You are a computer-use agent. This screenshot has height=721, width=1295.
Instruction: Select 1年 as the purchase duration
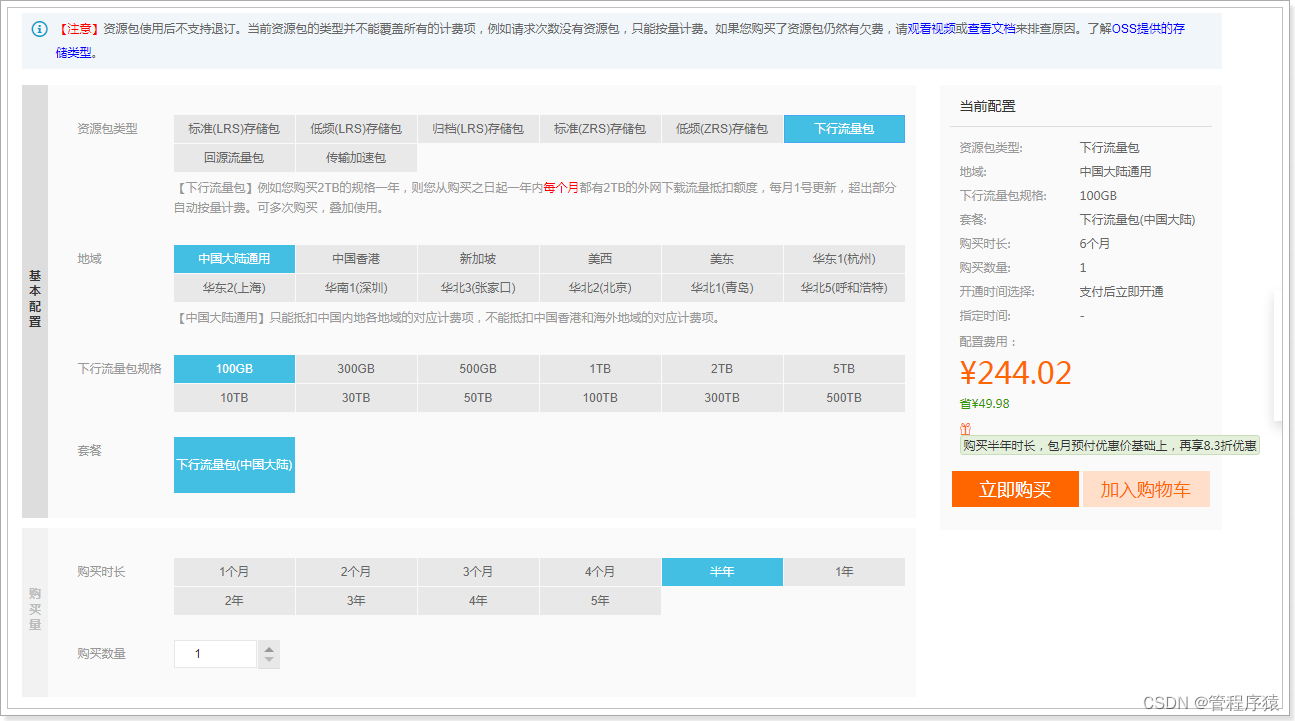tap(844, 571)
